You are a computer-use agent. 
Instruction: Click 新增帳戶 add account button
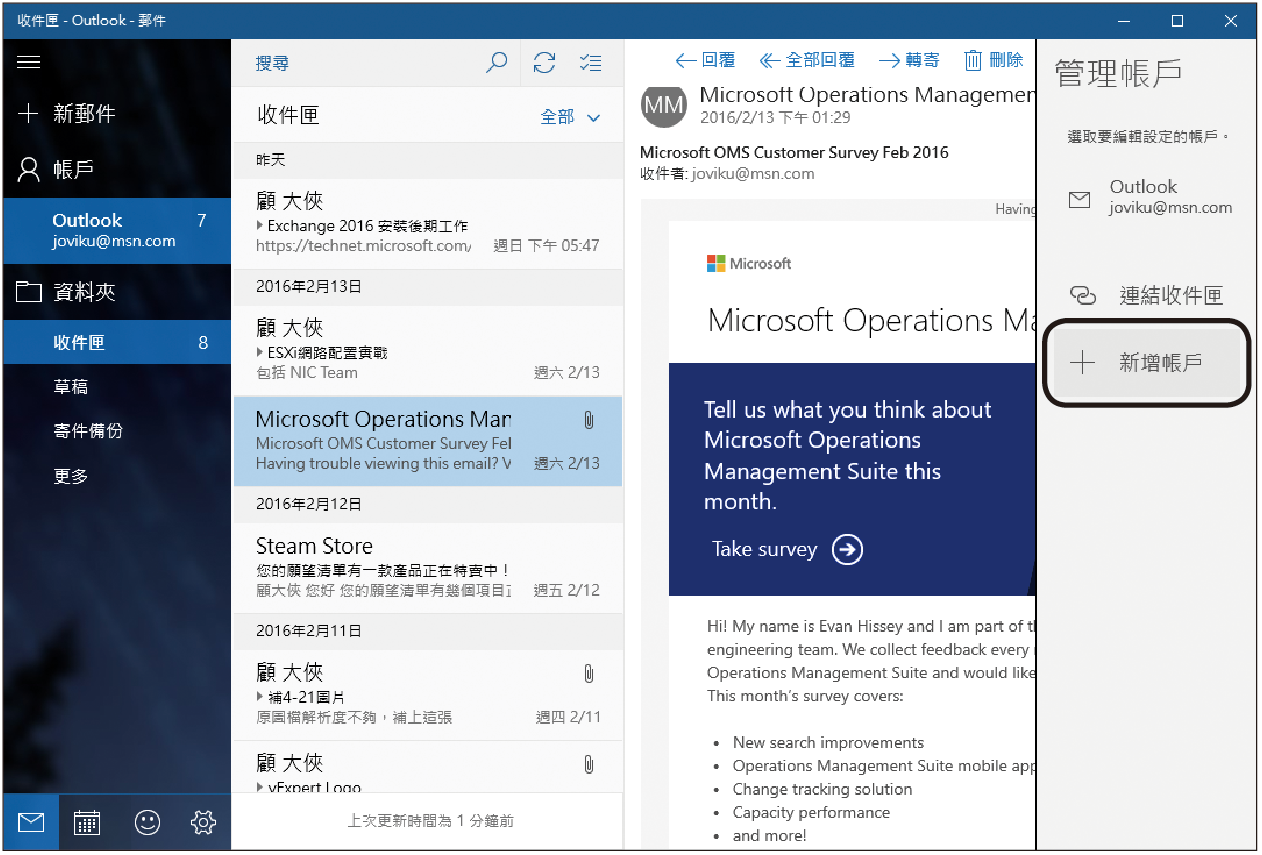1148,363
